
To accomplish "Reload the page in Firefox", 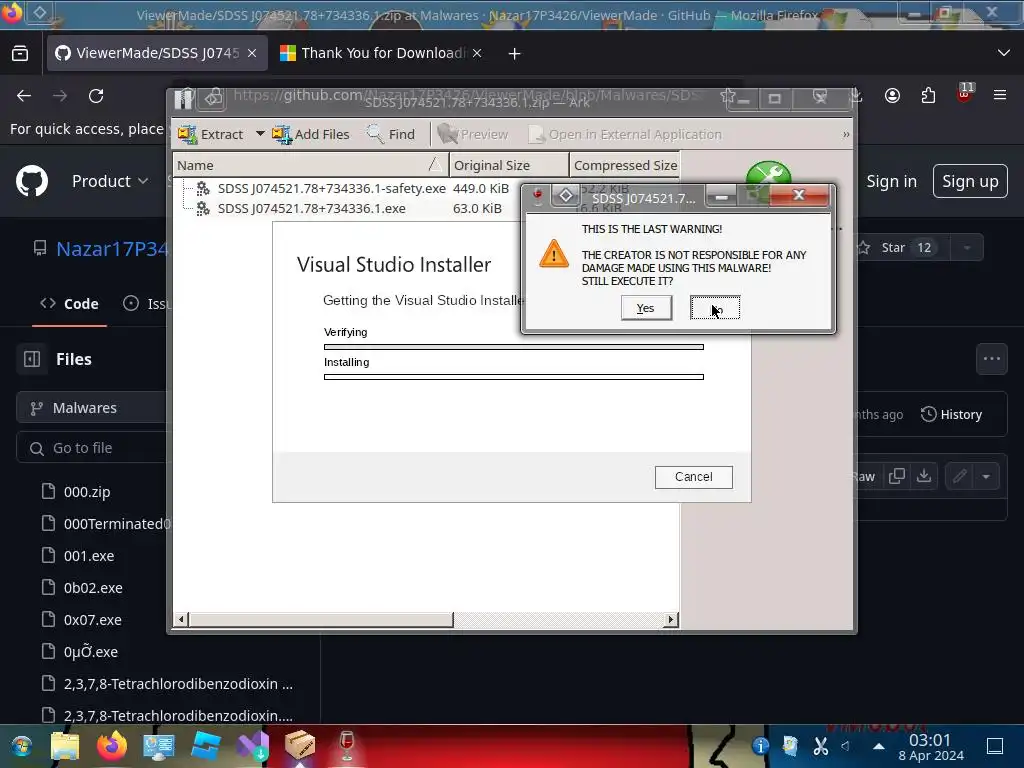I will click(x=96, y=96).
